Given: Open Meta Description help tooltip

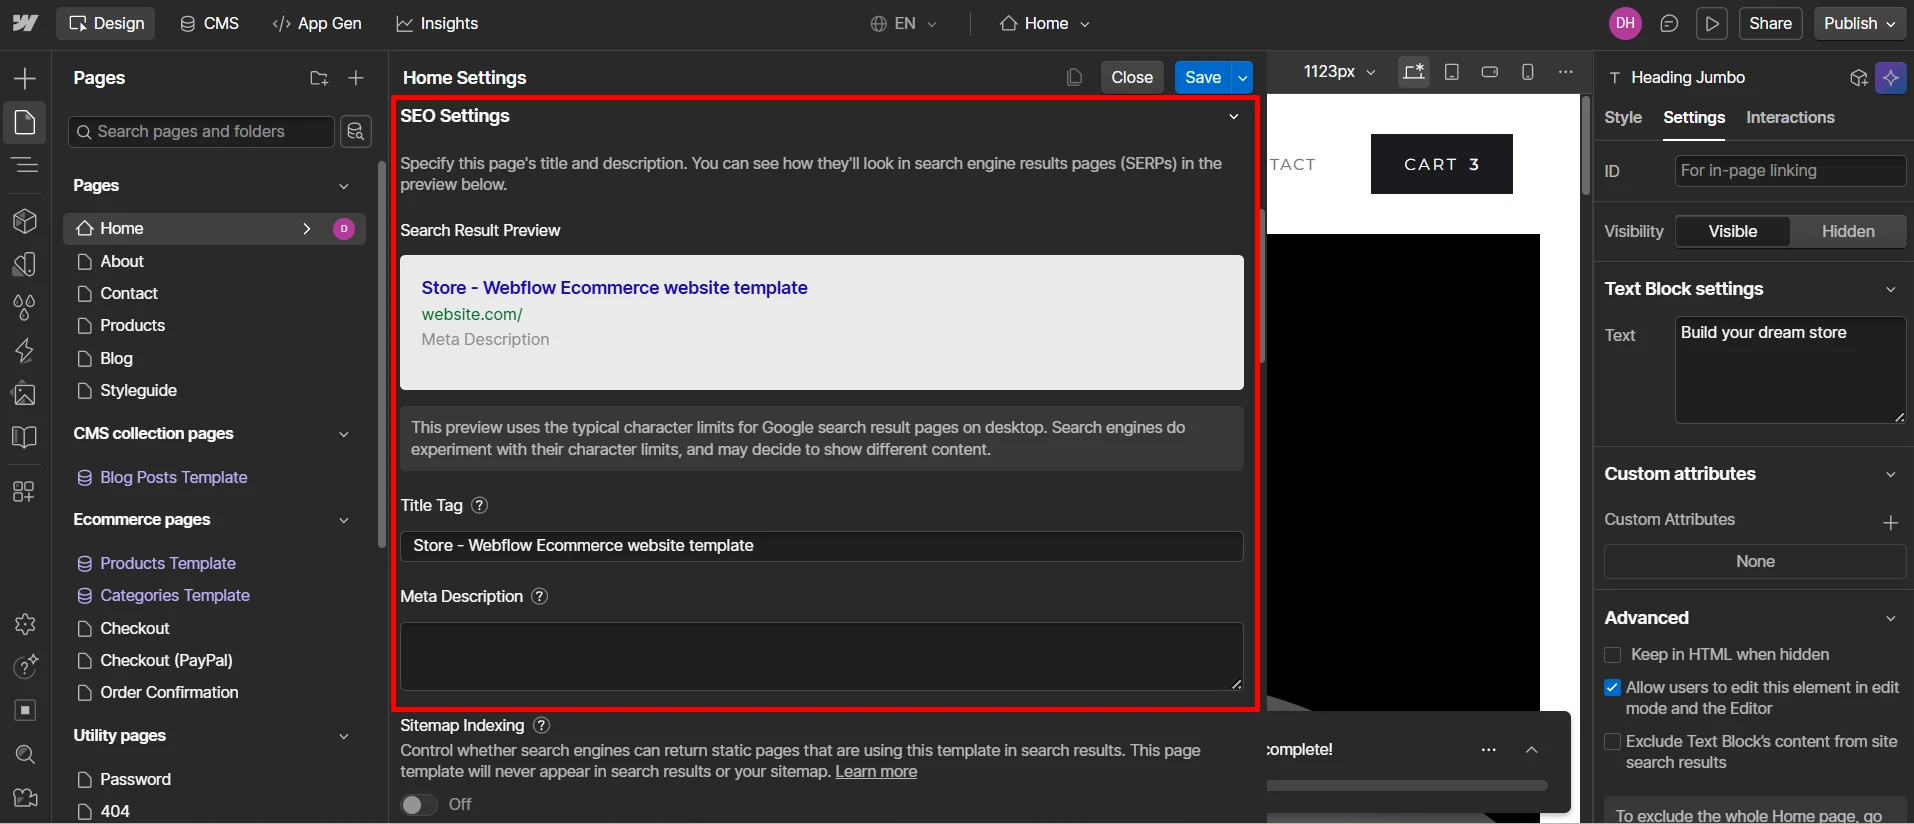Looking at the screenshot, I should click(x=539, y=596).
